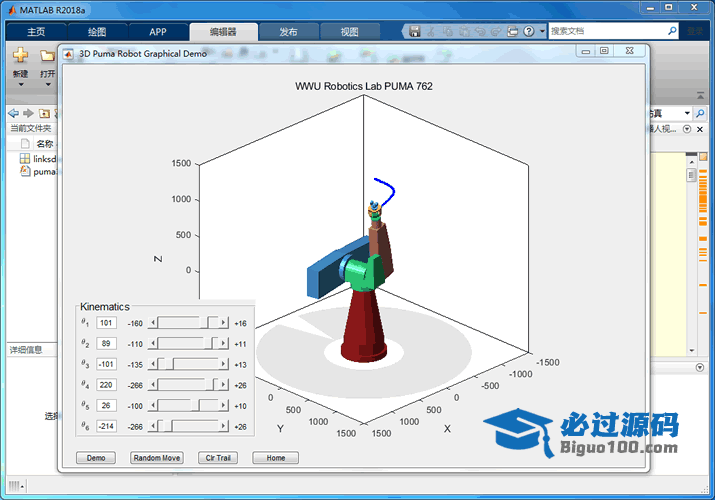Click the up-one-folder icon in the path bar
The image size is (715, 500).
(44, 113)
